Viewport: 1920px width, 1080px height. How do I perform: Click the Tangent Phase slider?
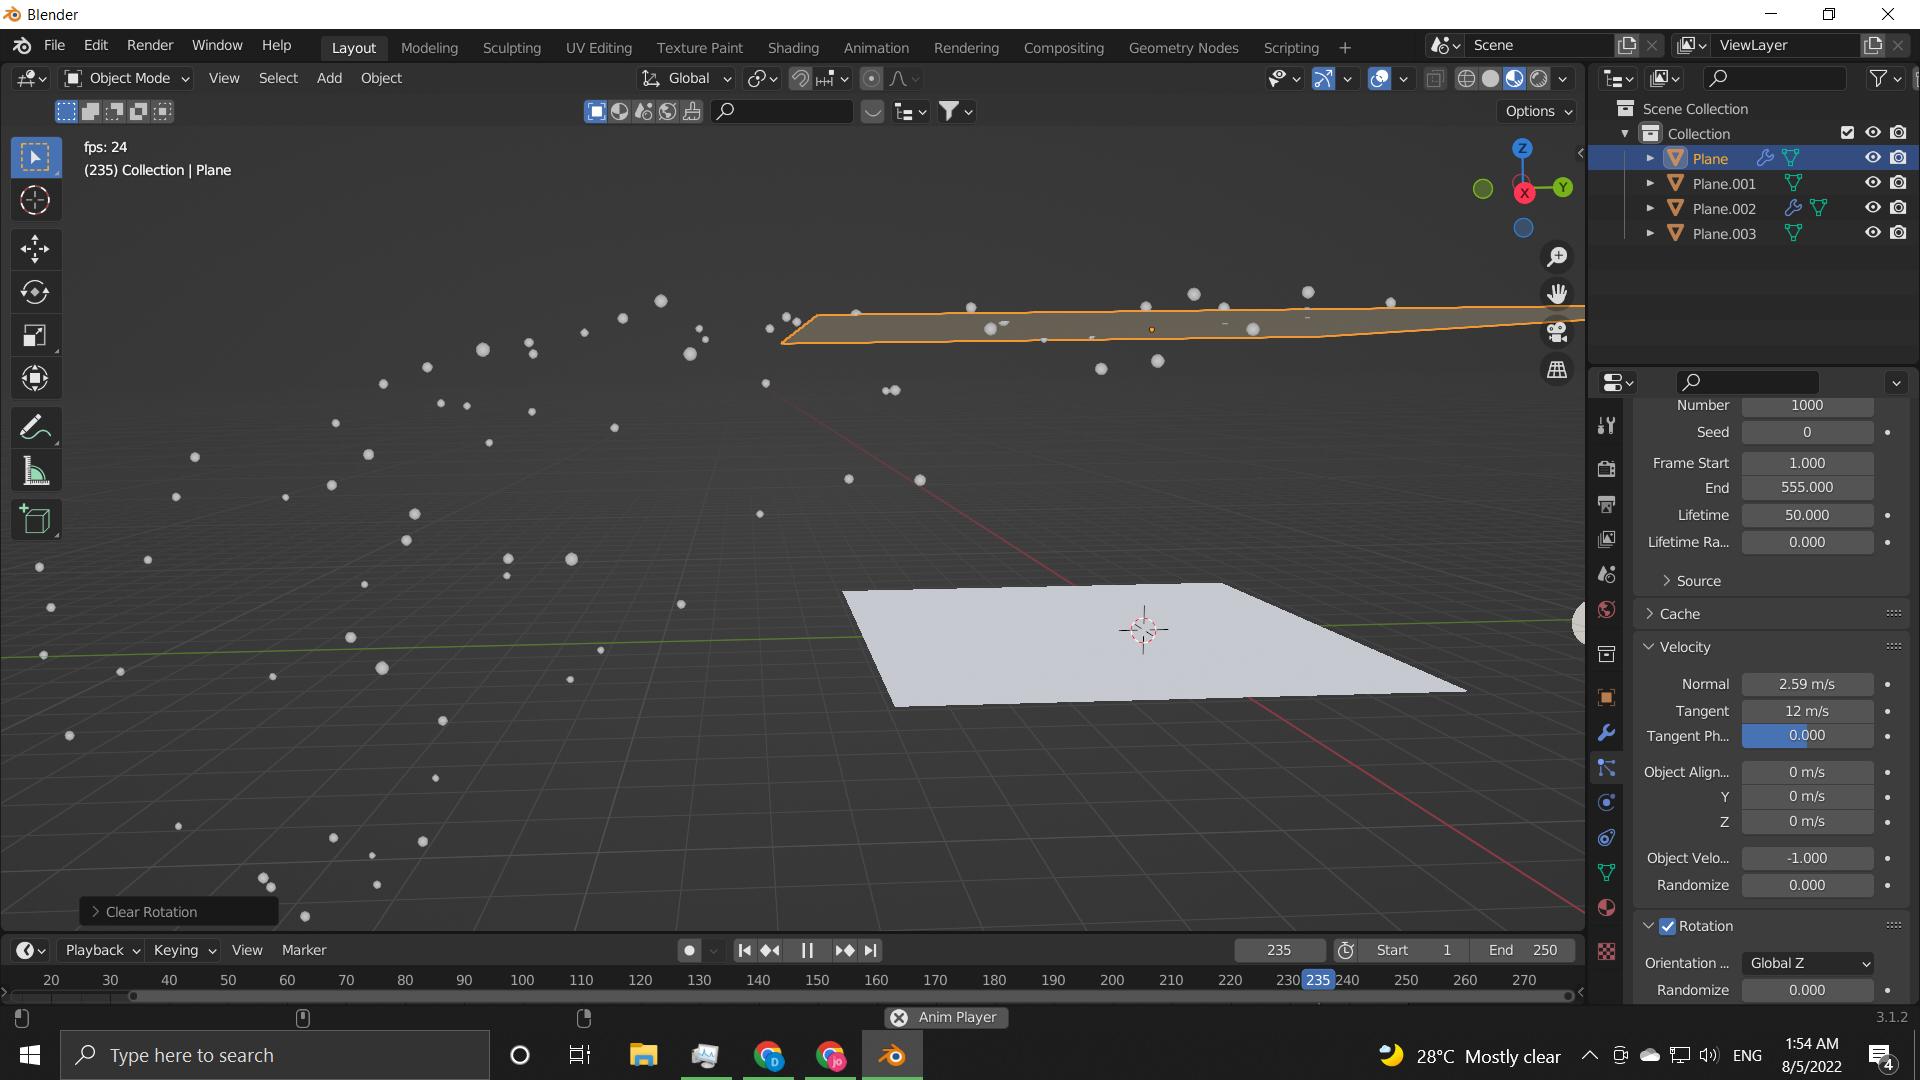(1807, 736)
